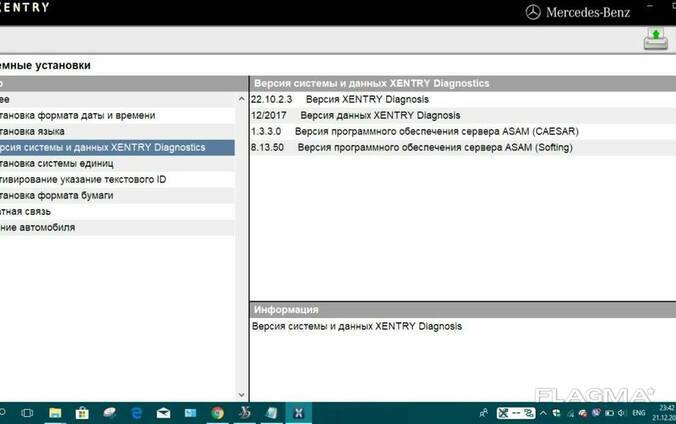This screenshot has width=676, height=424.
Task: Select the language setting item
Action: [40, 131]
